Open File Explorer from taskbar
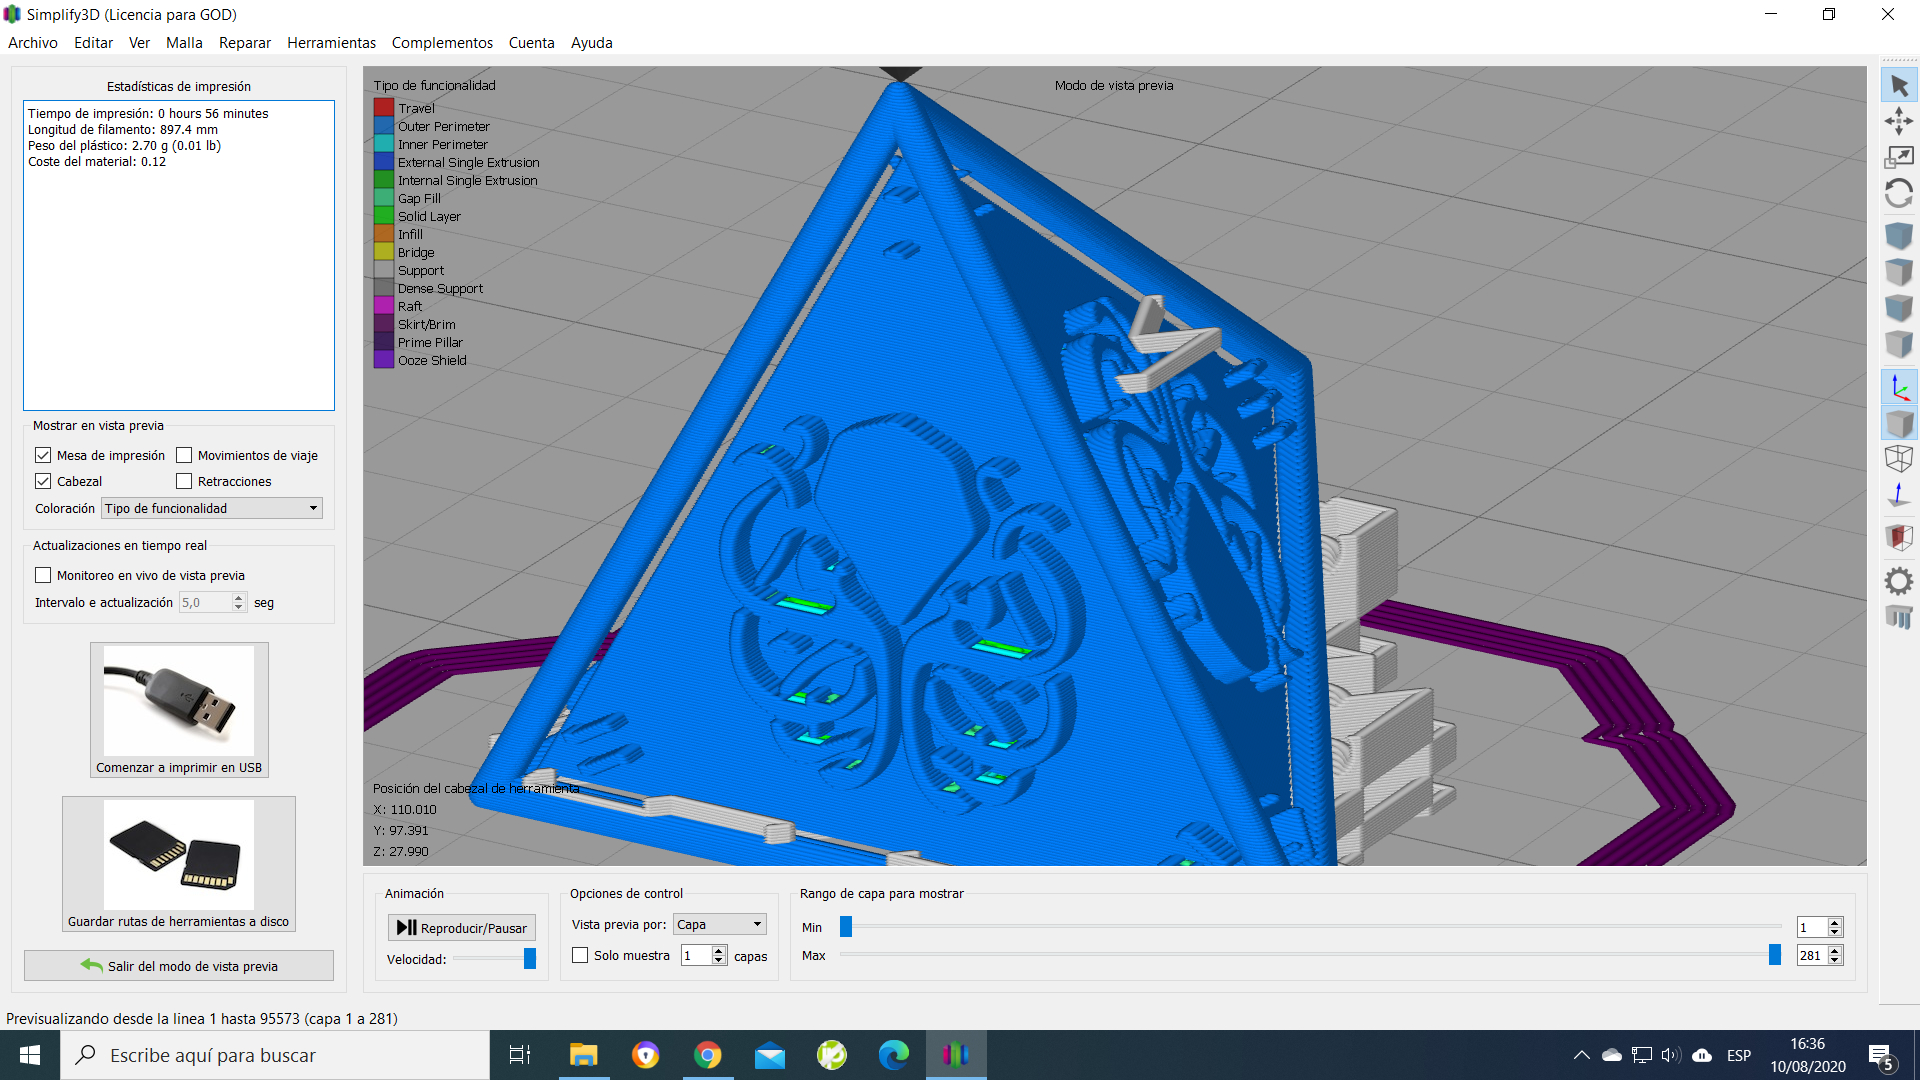 click(x=583, y=1055)
